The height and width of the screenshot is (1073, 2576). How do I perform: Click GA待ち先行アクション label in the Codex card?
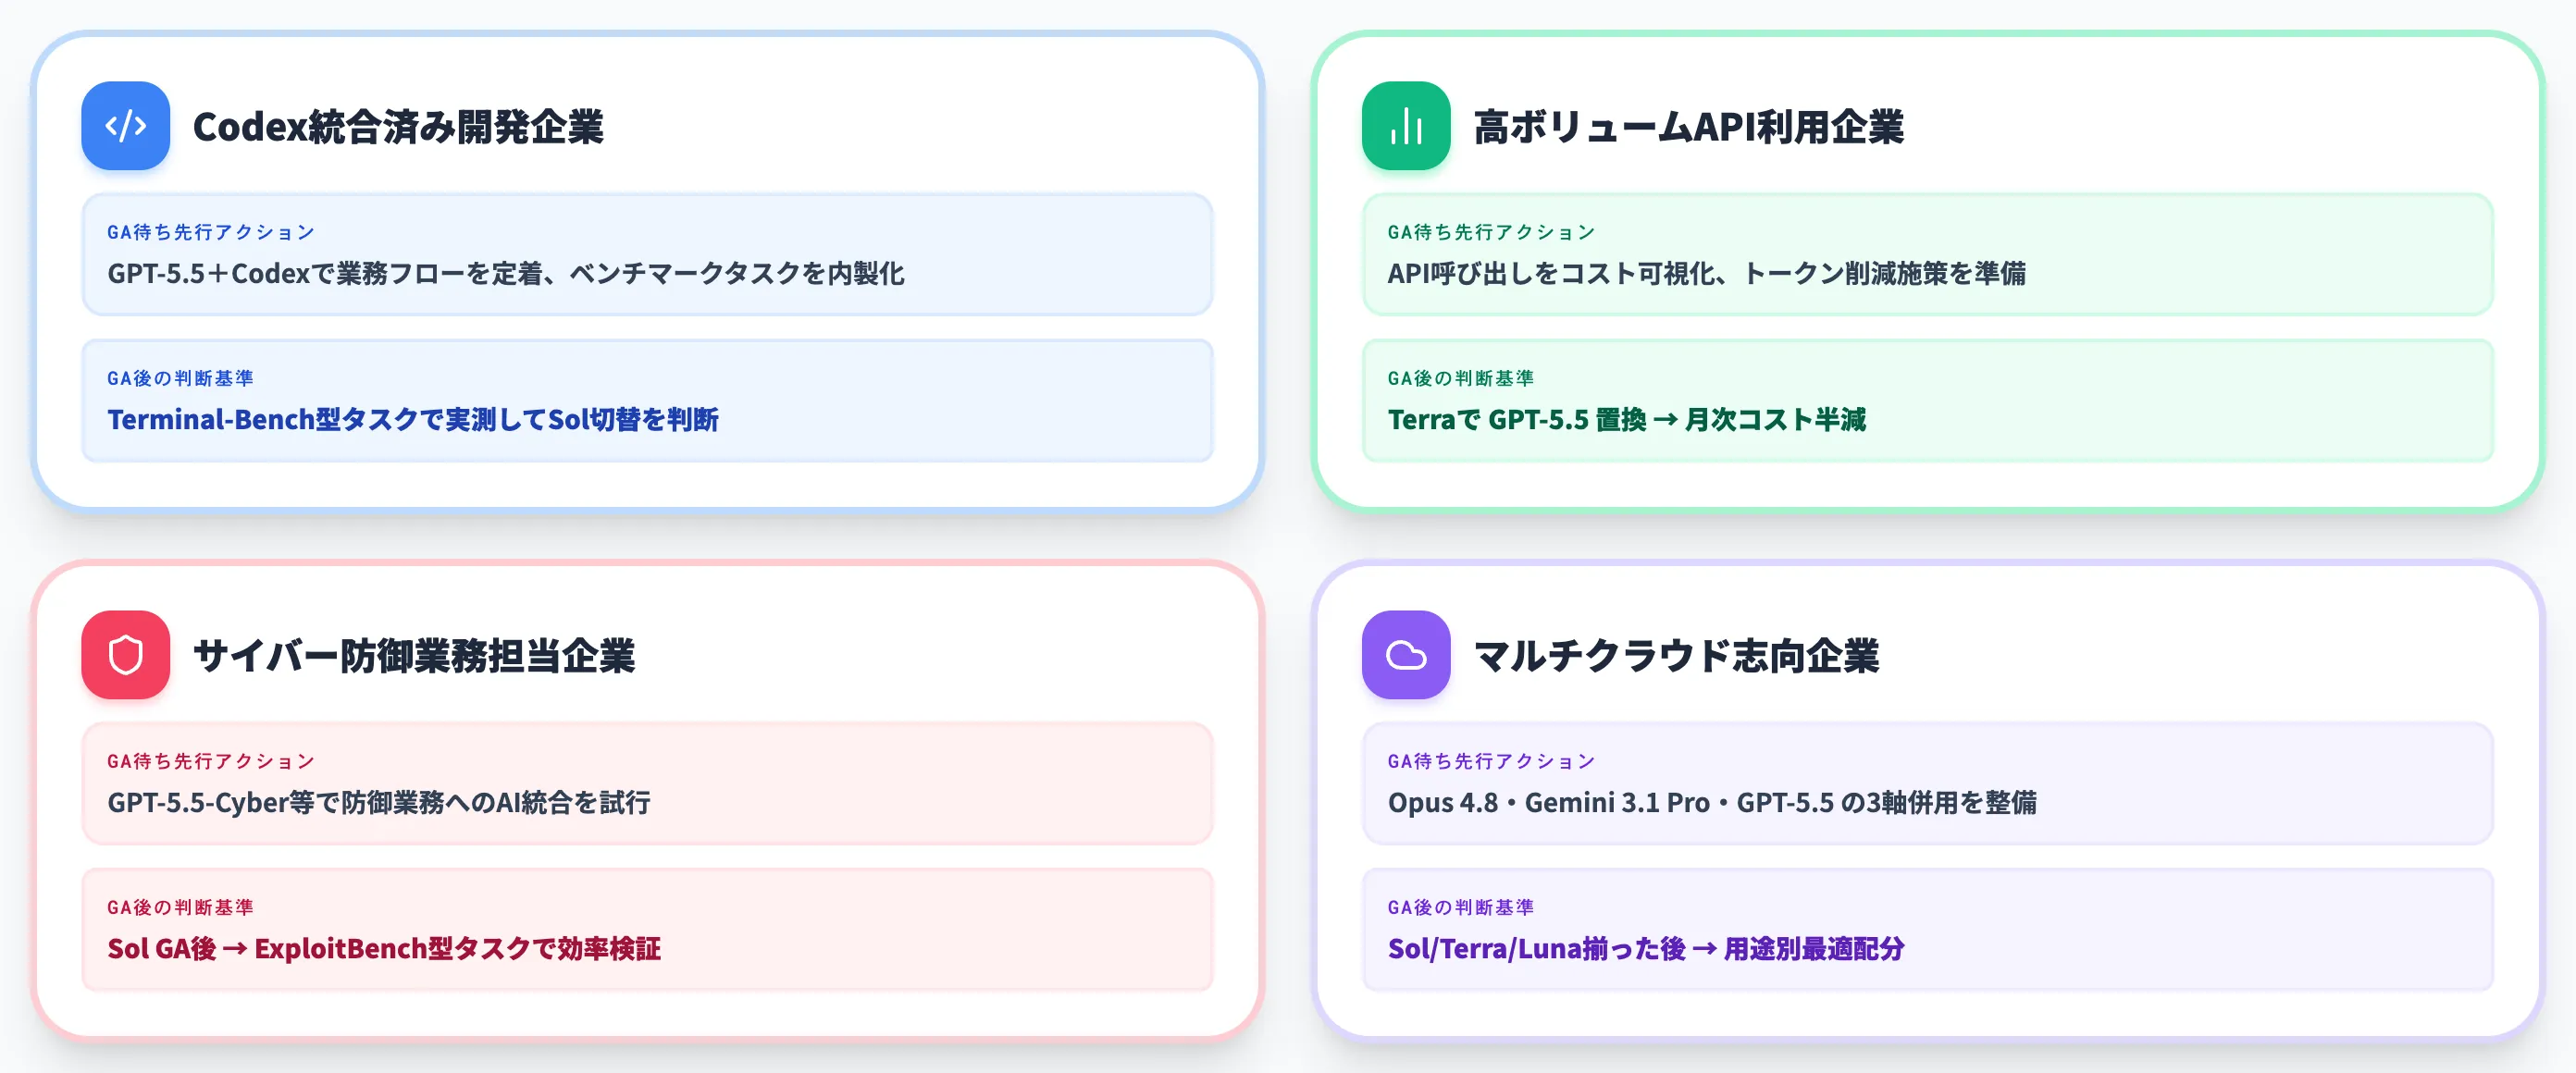tap(211, 232)
